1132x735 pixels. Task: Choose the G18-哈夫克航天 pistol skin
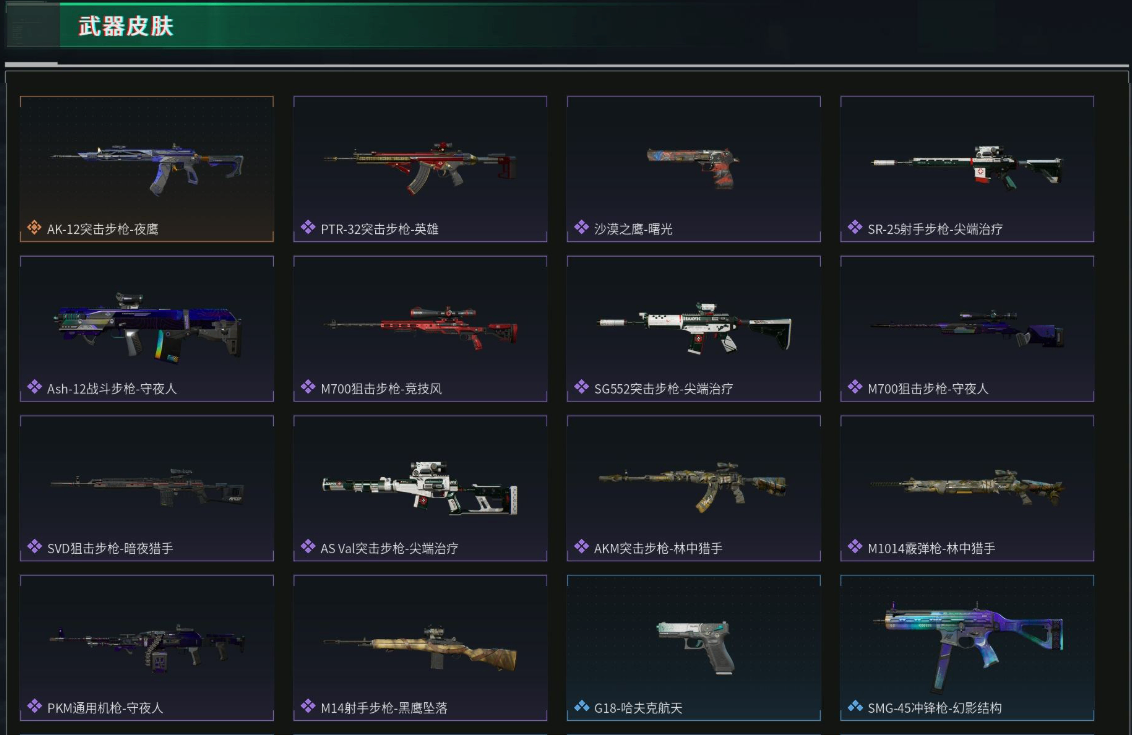click(694, 648)
